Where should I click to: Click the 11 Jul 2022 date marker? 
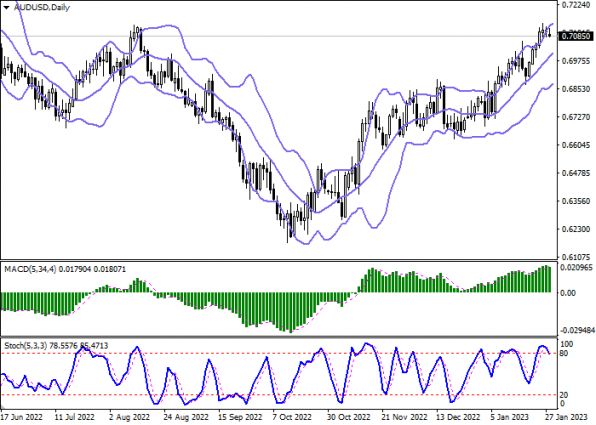coord(74,417)
